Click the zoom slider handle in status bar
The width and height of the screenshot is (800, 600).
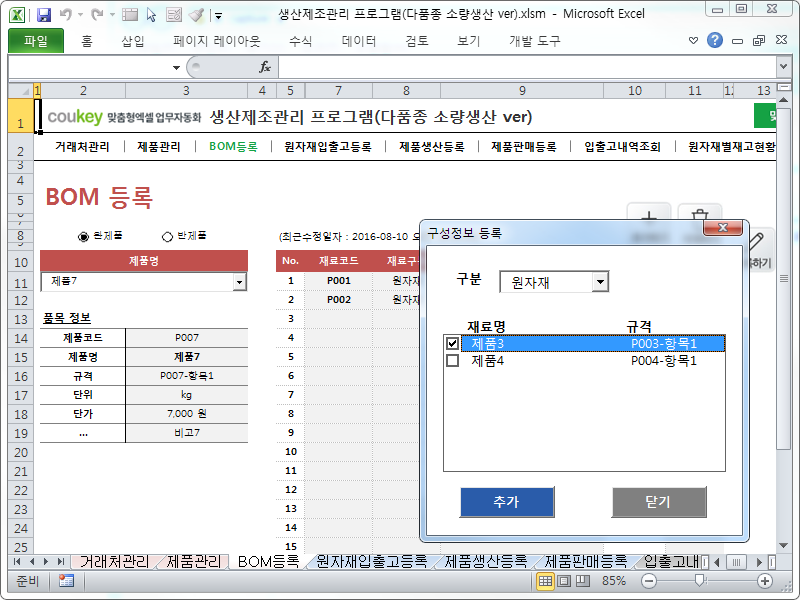pyautogui.click(x=700, y=580)
